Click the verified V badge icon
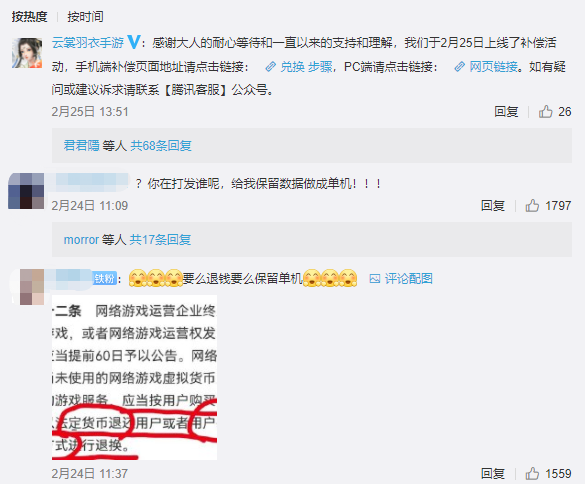Viewport: 585px width, 484px height. tap(134, 42)
